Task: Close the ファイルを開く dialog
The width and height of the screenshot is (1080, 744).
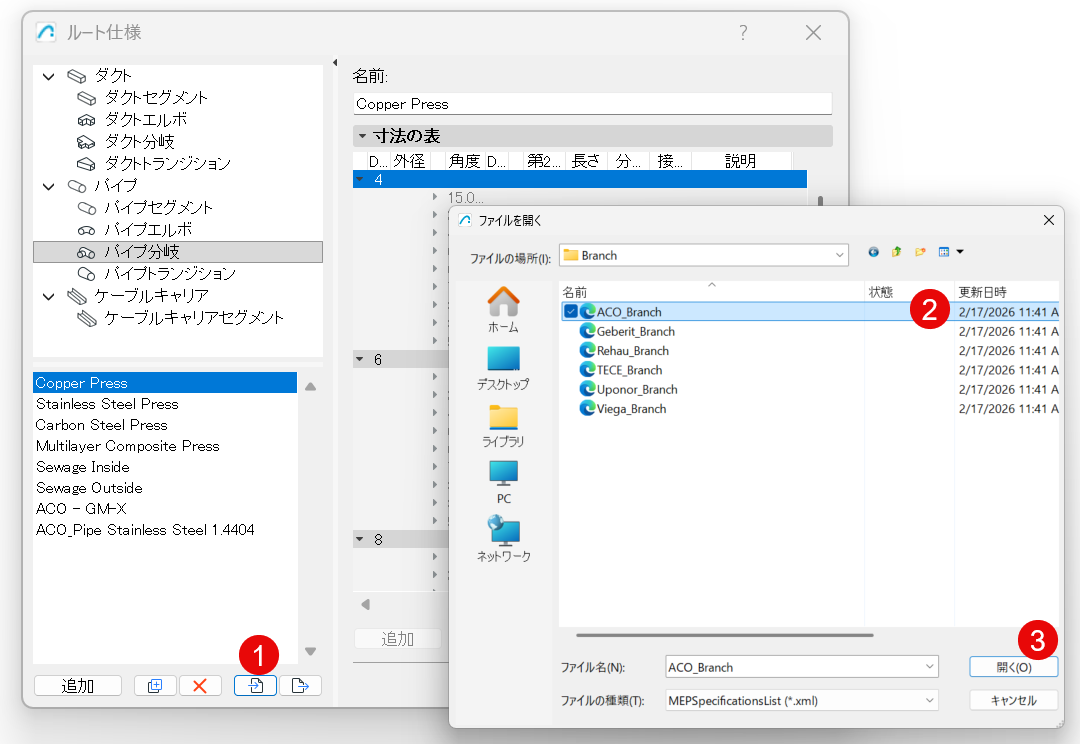Action: 1048,220
